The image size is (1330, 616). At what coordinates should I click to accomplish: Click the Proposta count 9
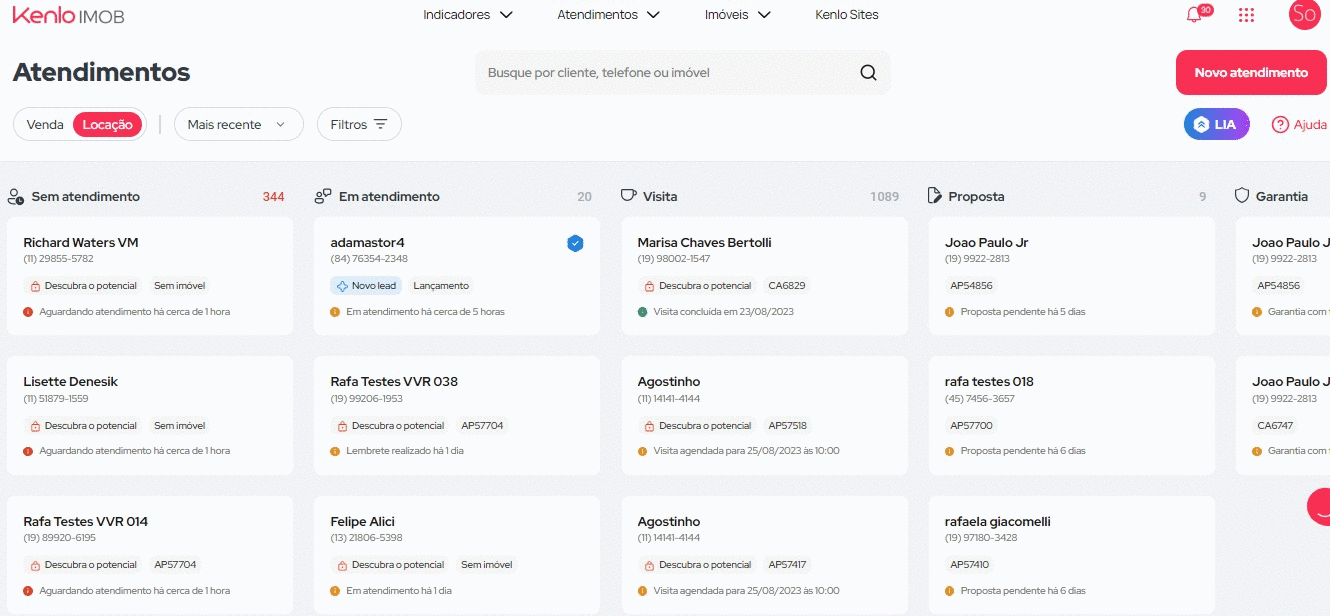coord(1203,197)
